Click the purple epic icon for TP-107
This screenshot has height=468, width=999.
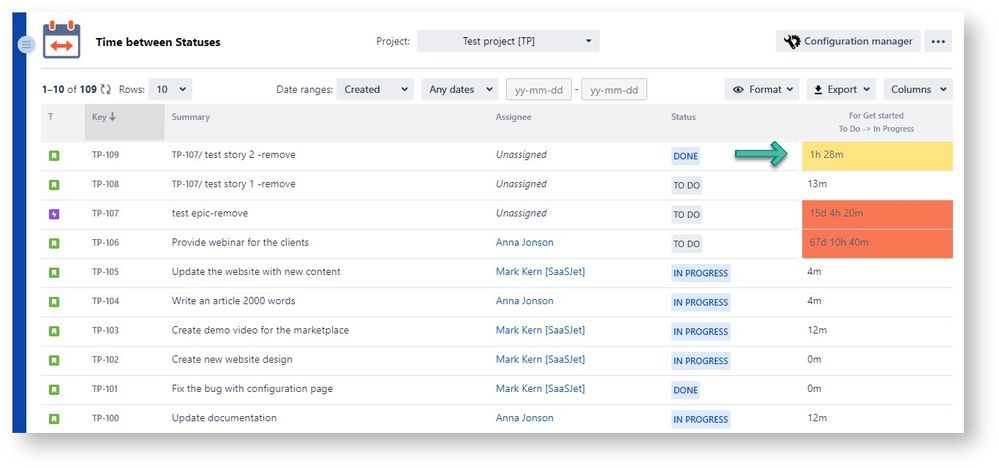pyautogui.click(x=54, y=214)
